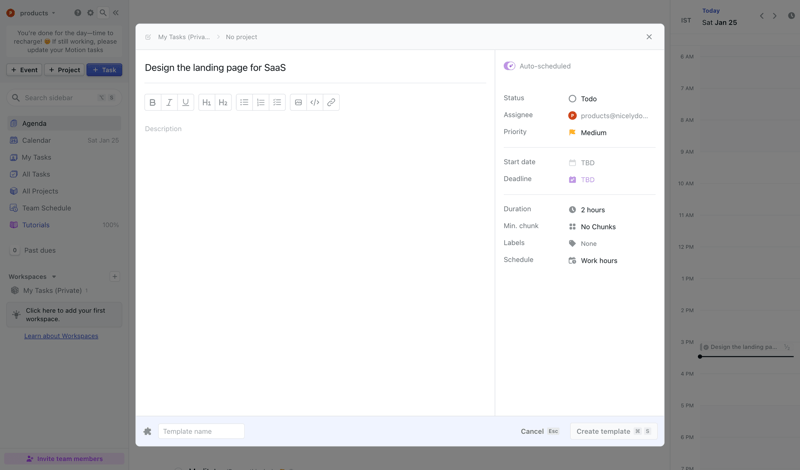Change the Work hours schedule
The image size is (800, 470).
593,260
